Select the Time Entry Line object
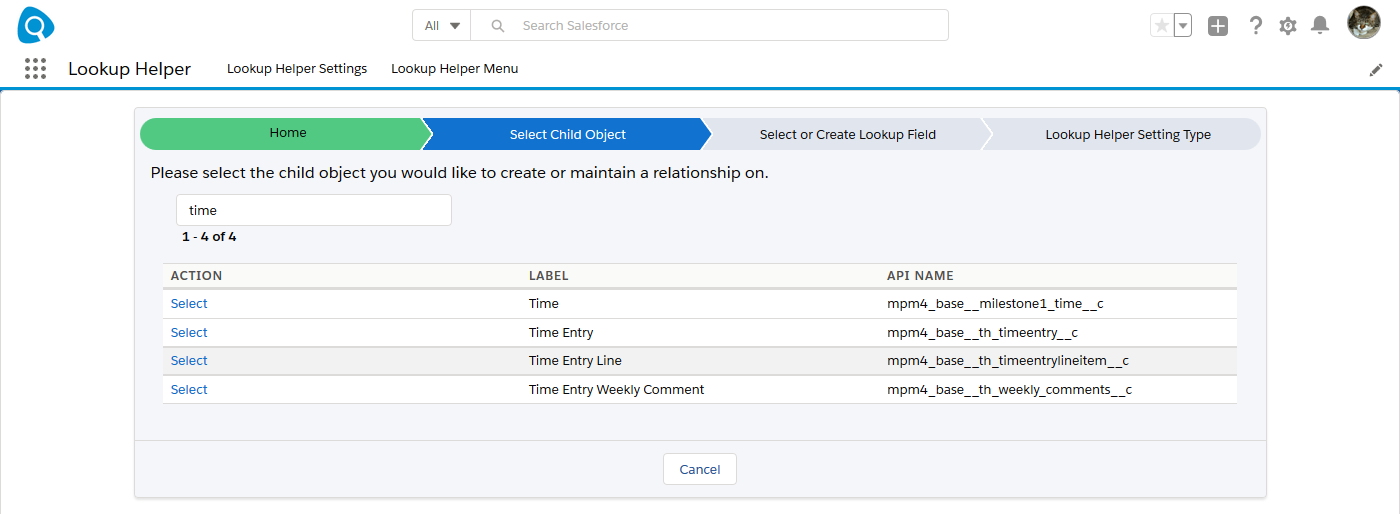 pos(189,361)
